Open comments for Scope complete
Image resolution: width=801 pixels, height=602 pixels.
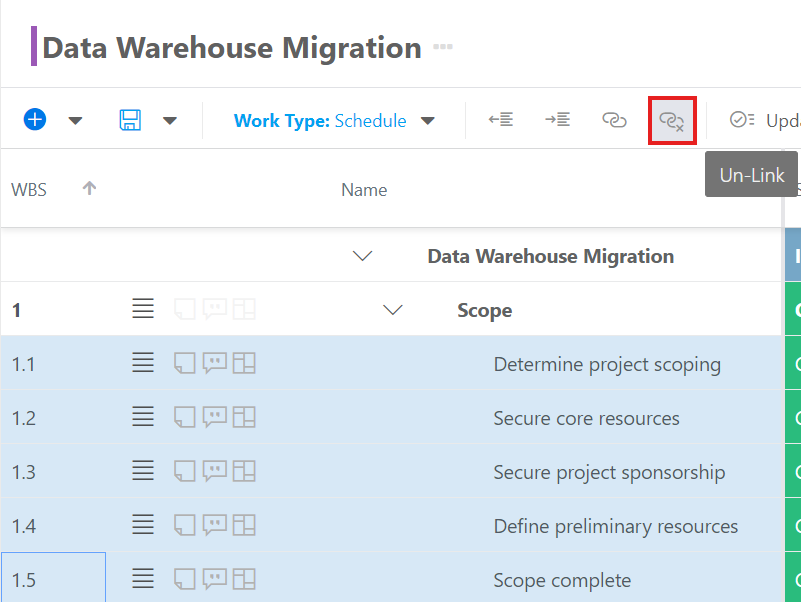(x=215, y=580)
